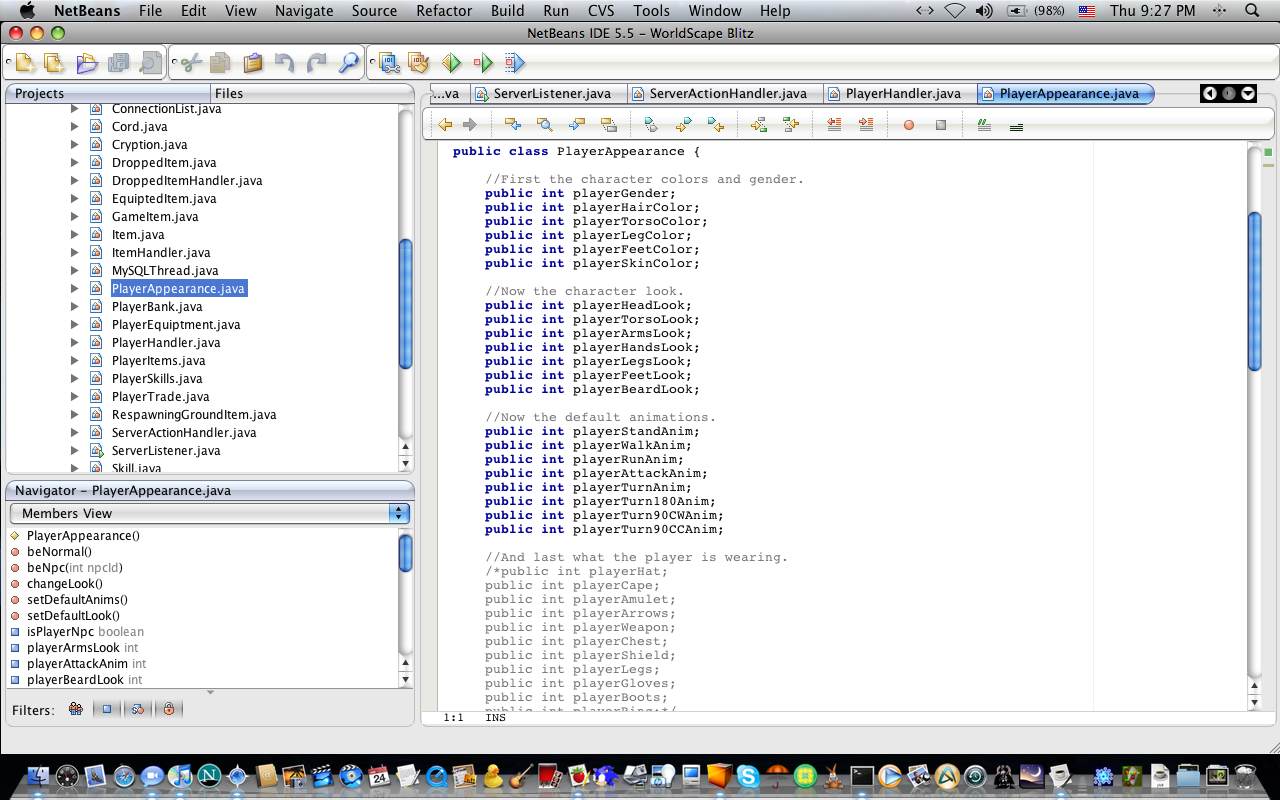Select ItemHandler.java in project tree
Viewport: 1280px width, 800px height.
tap(161, 252)
